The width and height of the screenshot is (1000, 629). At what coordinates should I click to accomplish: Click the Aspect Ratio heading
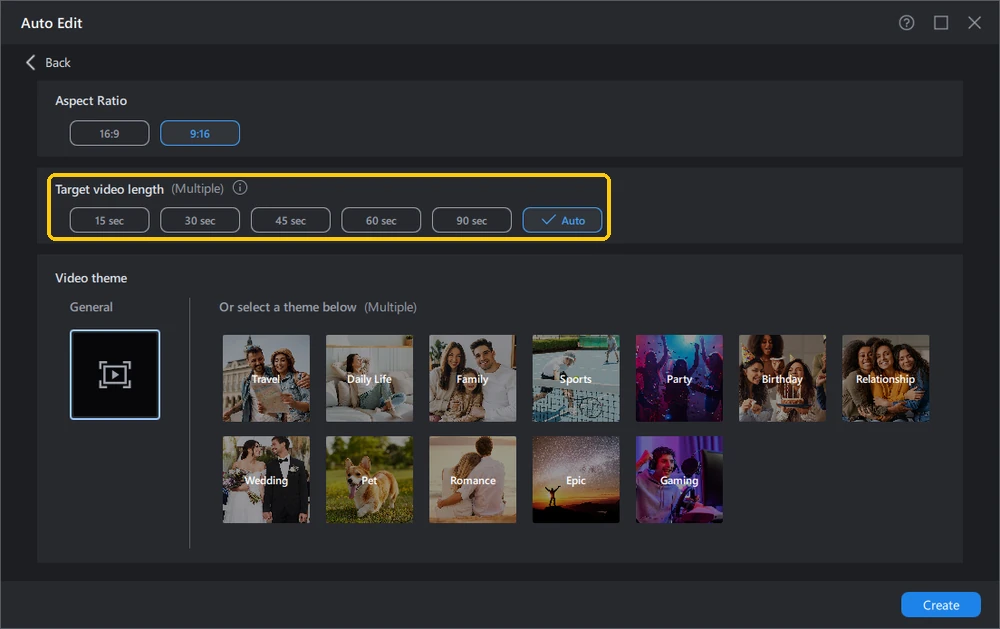(91, 101)
